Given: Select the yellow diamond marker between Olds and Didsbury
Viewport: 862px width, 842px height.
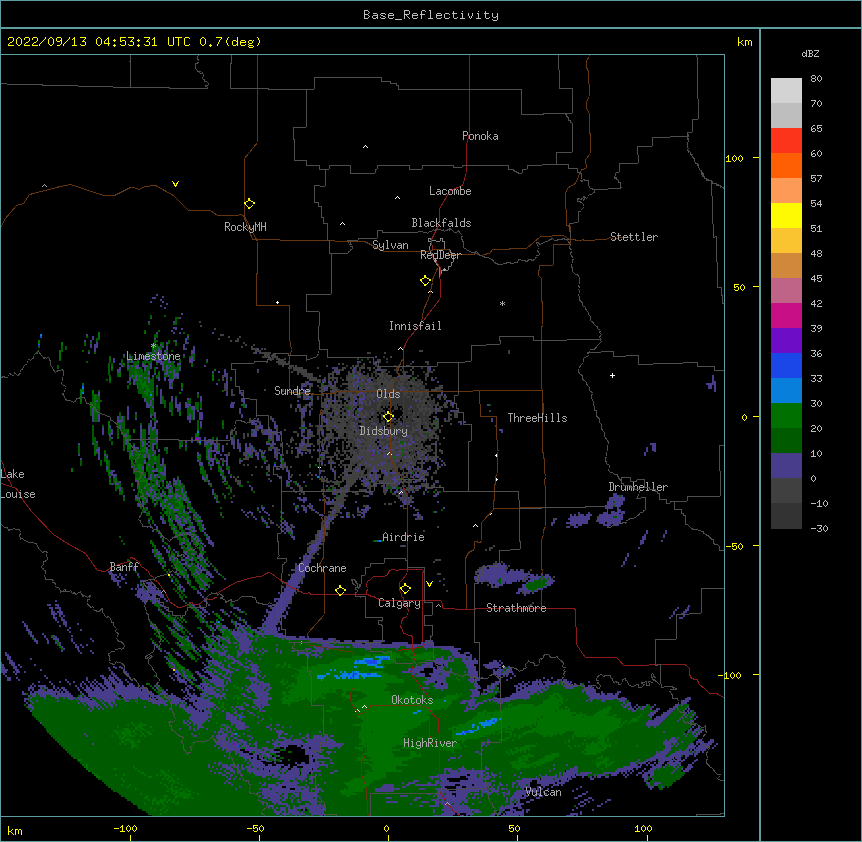Looking at the screenshot, I should click(x=388, y=417).
